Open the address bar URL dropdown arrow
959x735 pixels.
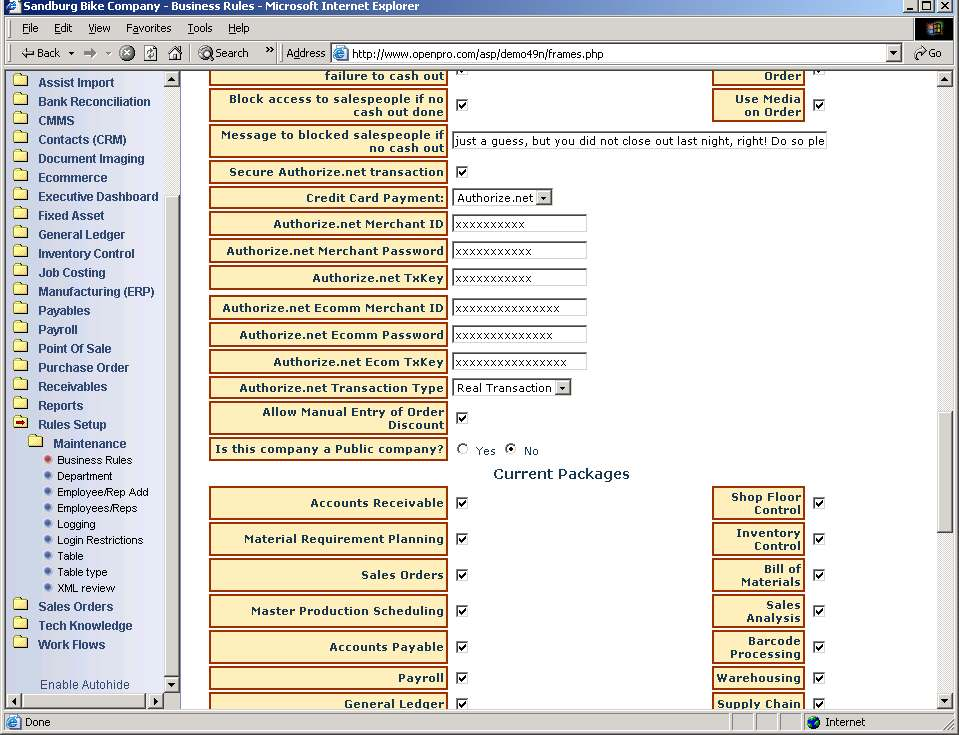coord(892,53)
